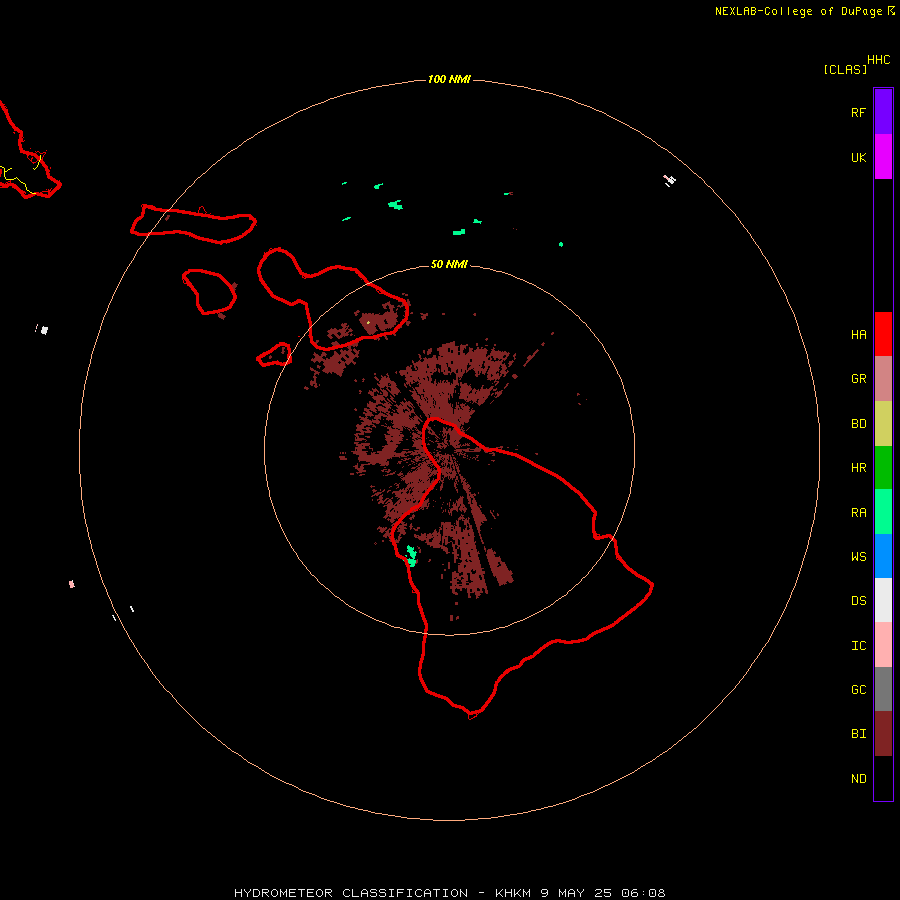Click the GR legend label
This screenshot has width=900, height=900.
pos(859,379)
